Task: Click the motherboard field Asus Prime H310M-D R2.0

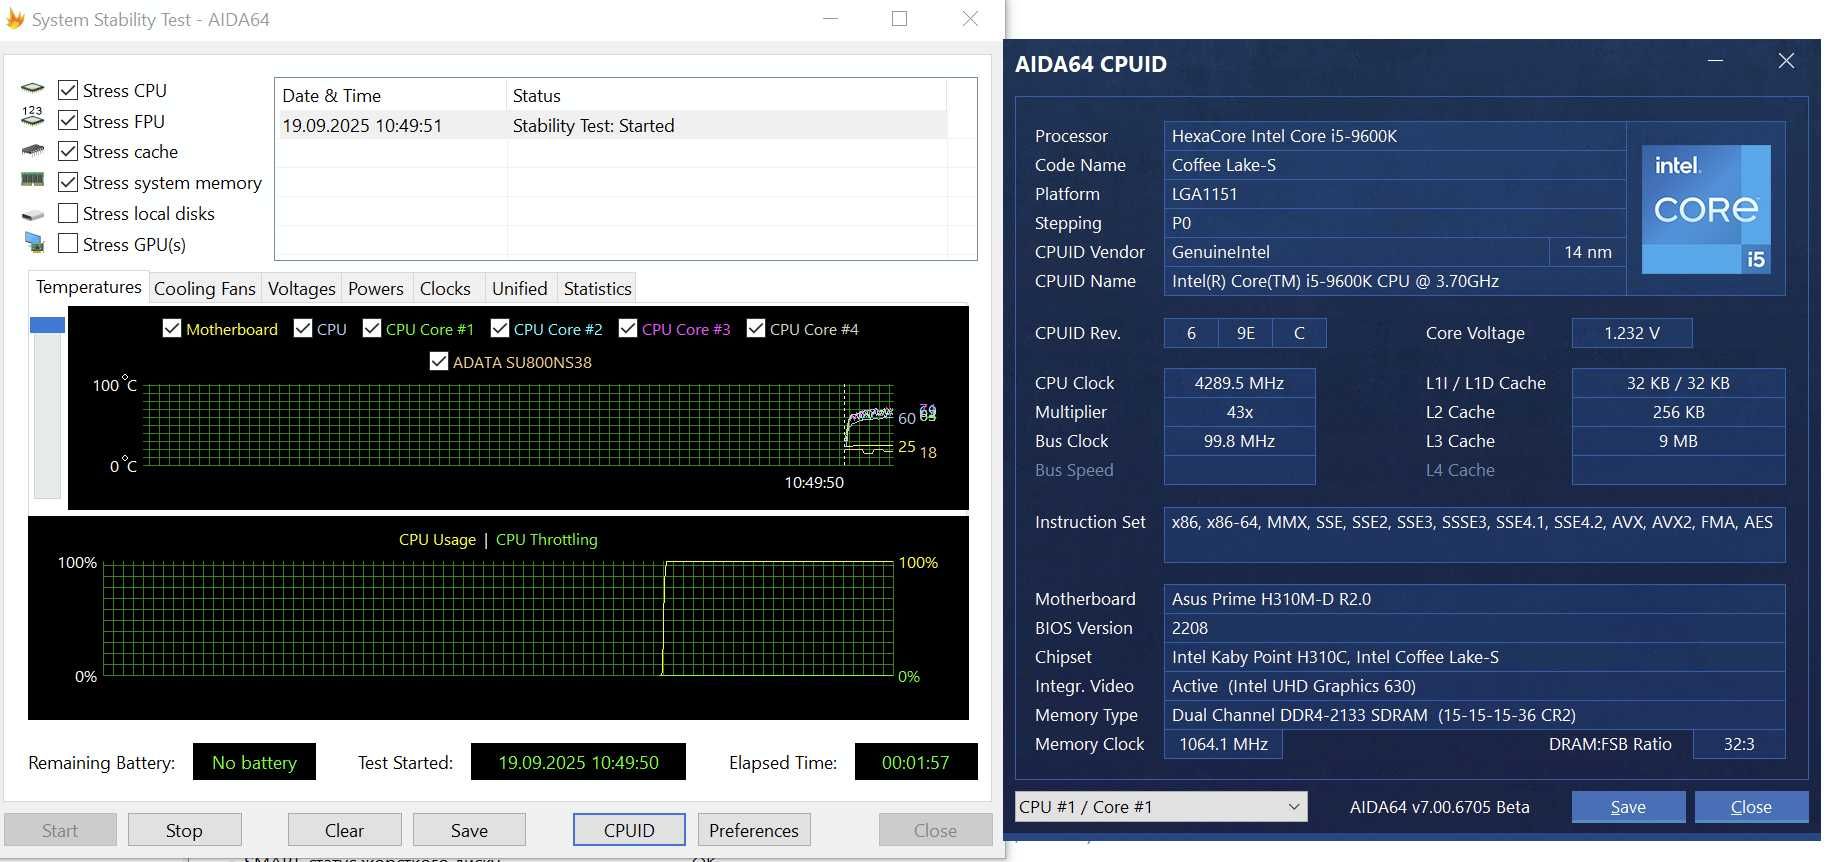Action: 1474,599
